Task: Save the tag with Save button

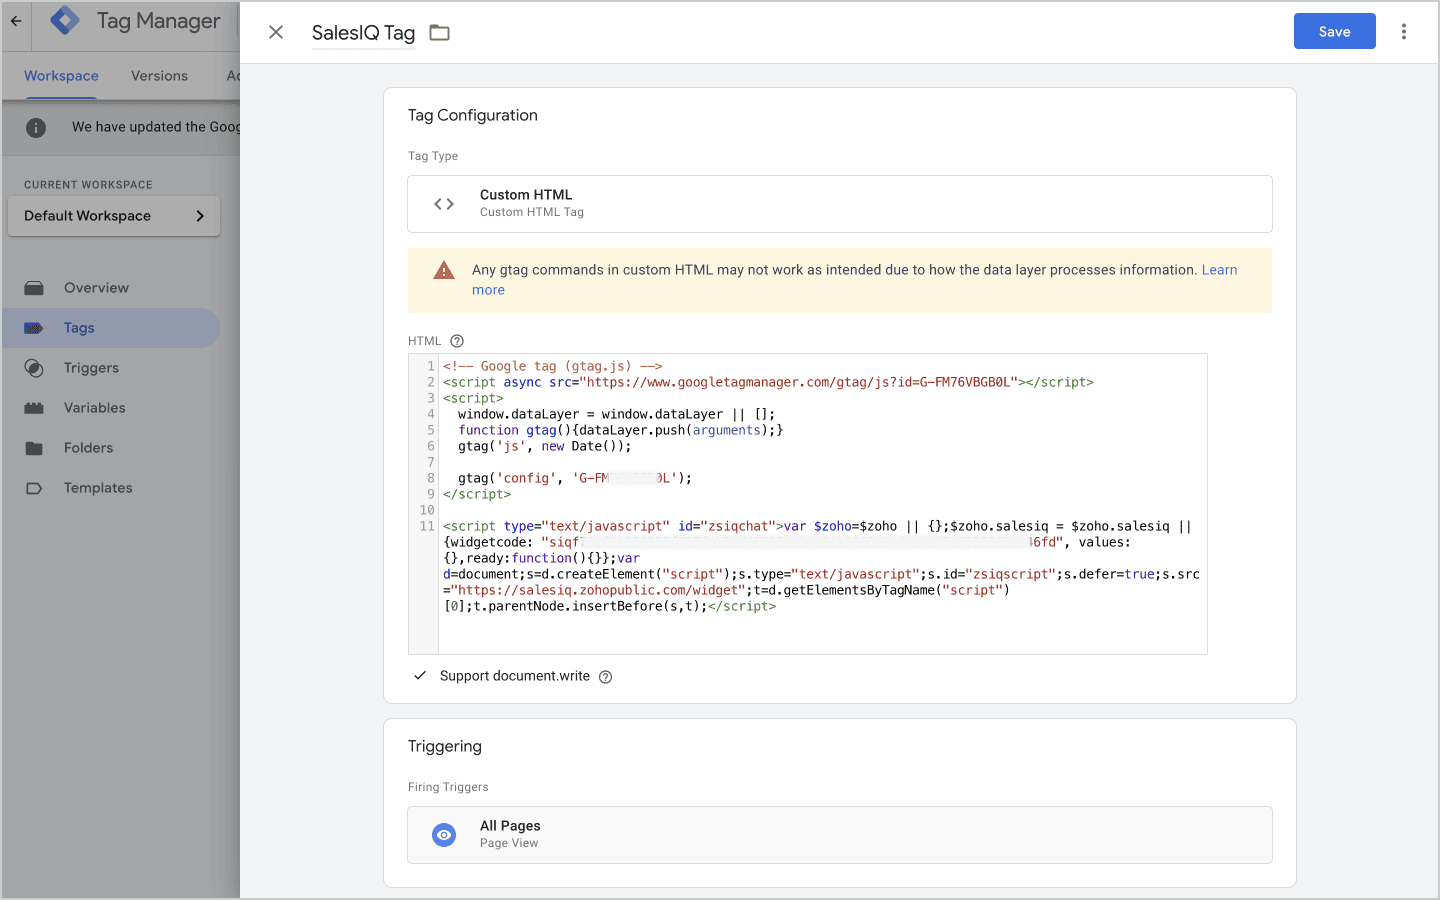Action: pyautogui.click(x=1334, y=31)
